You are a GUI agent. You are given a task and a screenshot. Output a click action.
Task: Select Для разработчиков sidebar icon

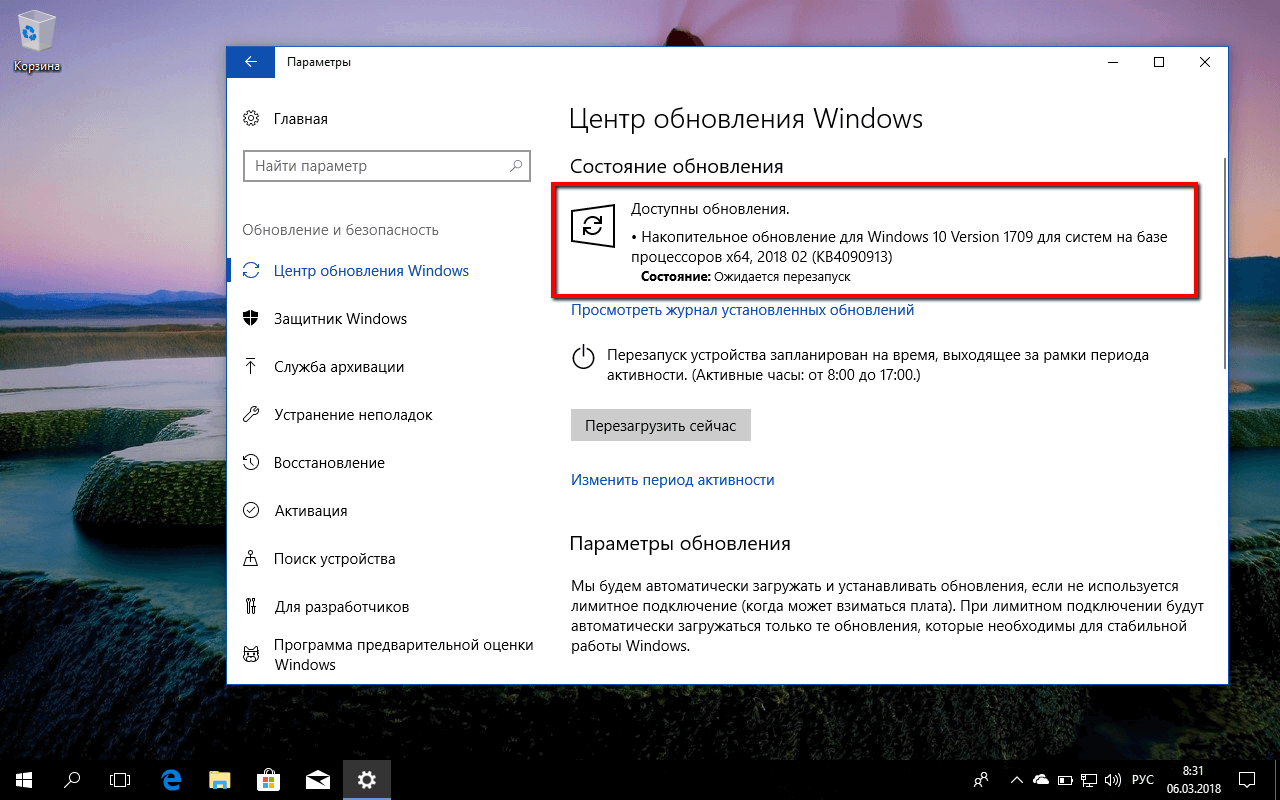point(251,606)
